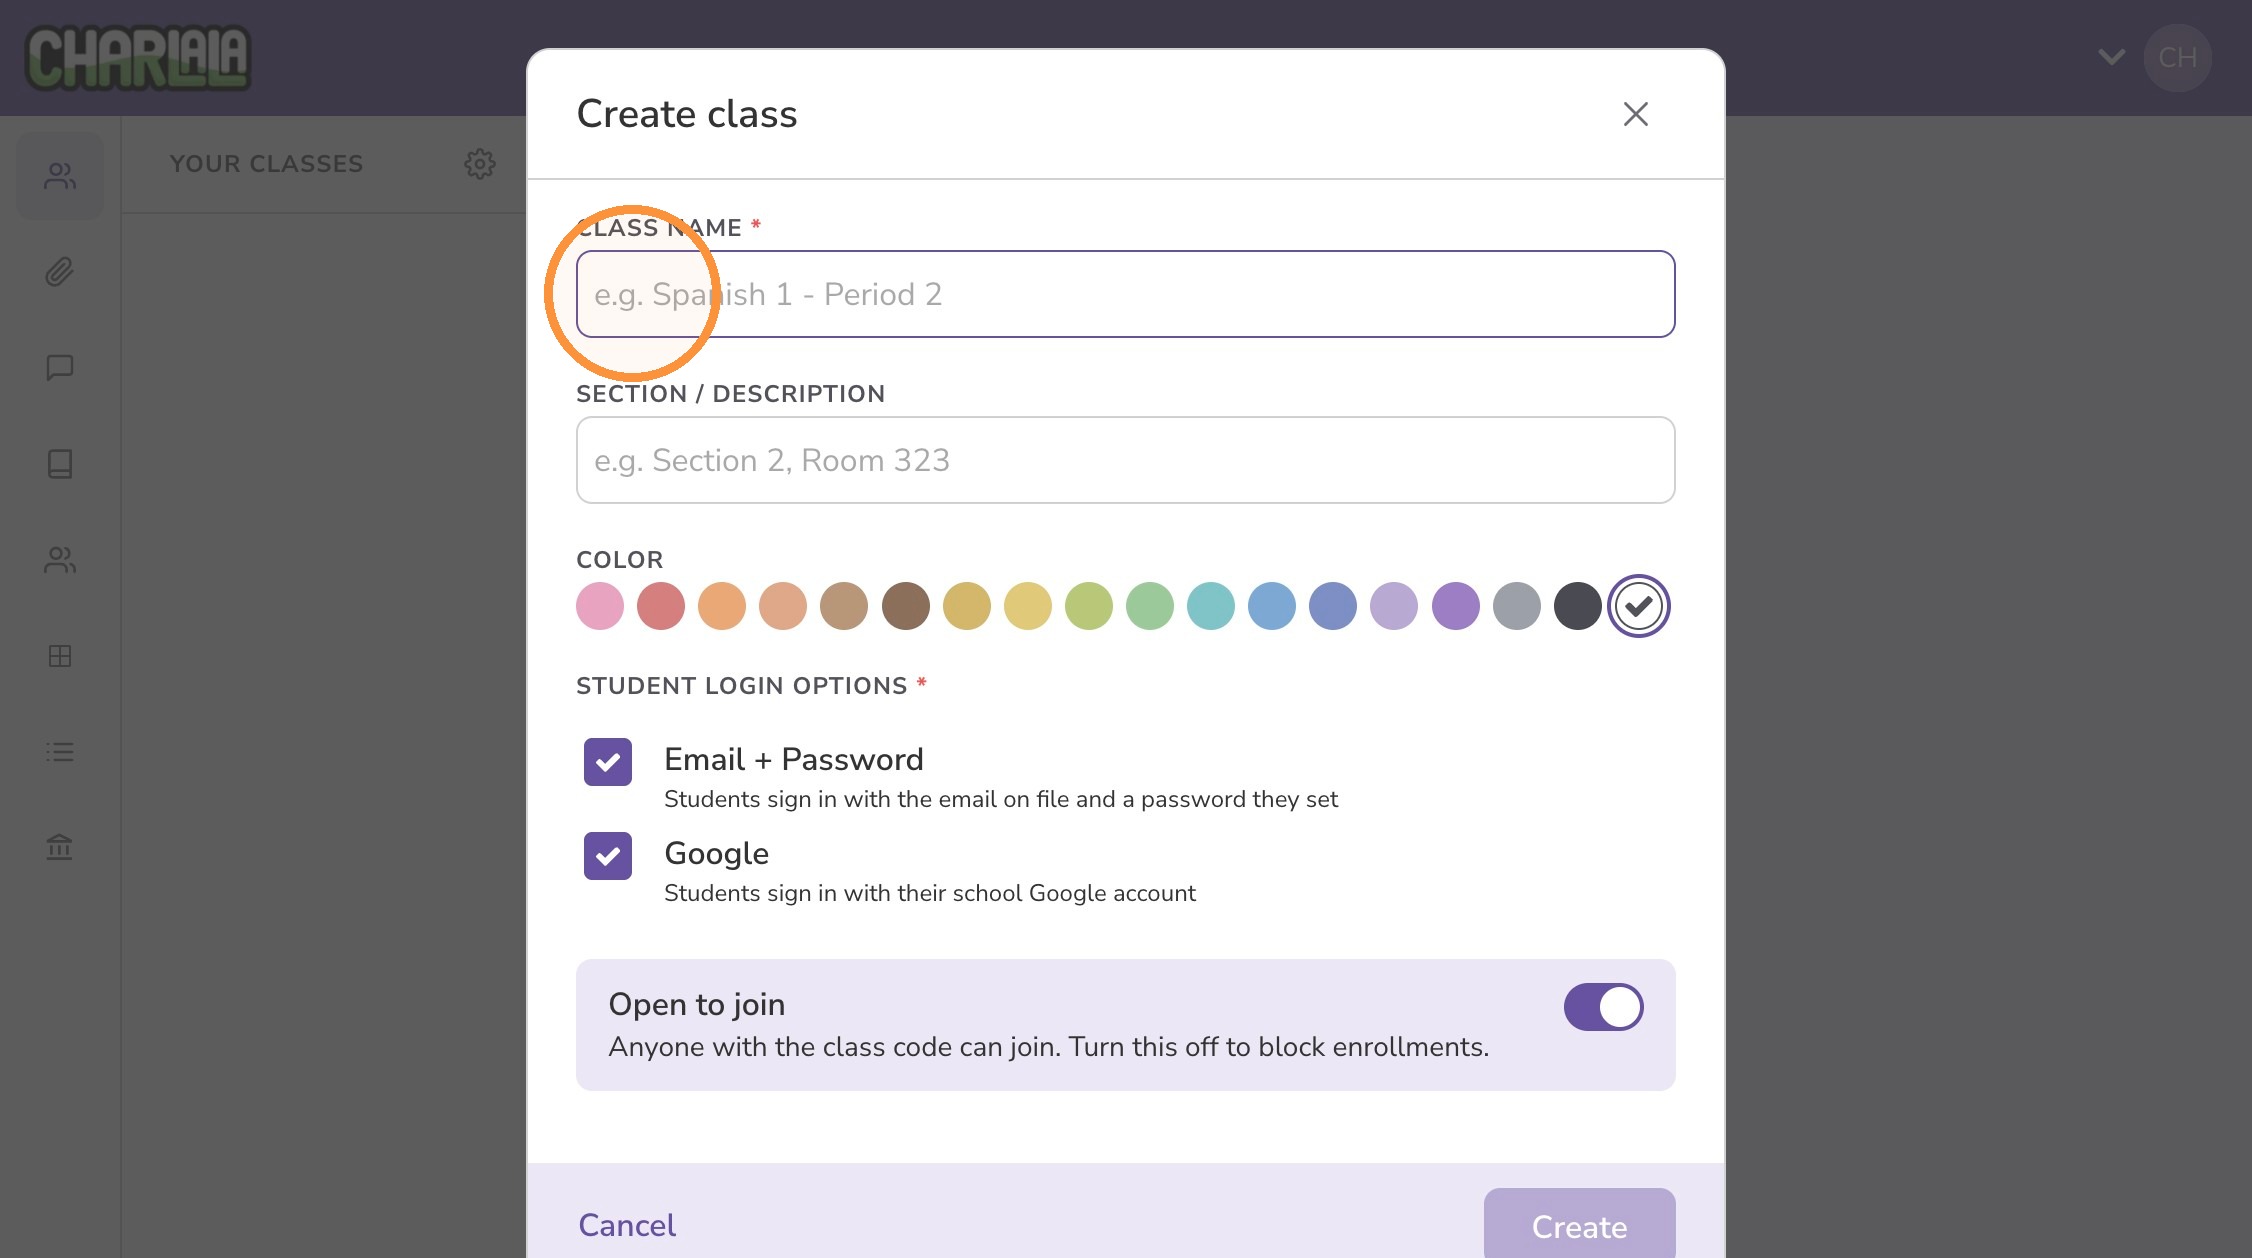Image resolution: width=2252 pixels, height=1258 pixels.
Task: Pick the teal color swatch
Action: tap(1211, 606)
